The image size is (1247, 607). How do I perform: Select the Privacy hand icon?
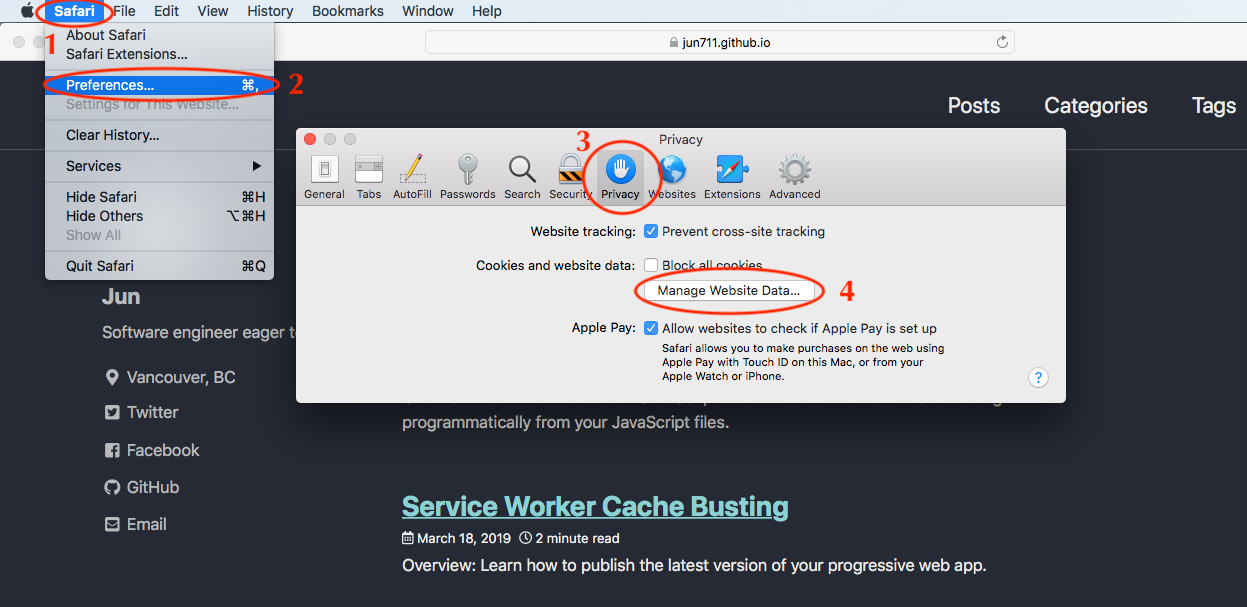coord(620,169)
